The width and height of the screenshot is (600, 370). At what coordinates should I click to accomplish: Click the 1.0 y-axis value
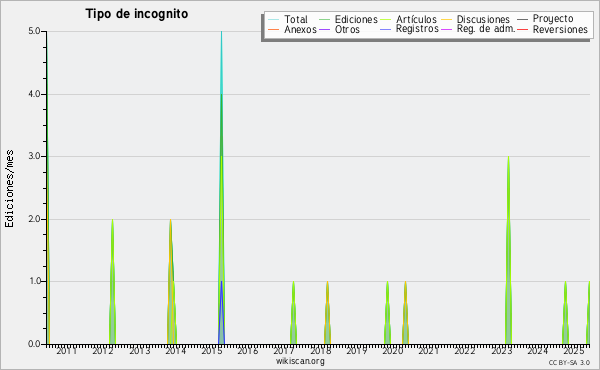[x=34, y=281]
